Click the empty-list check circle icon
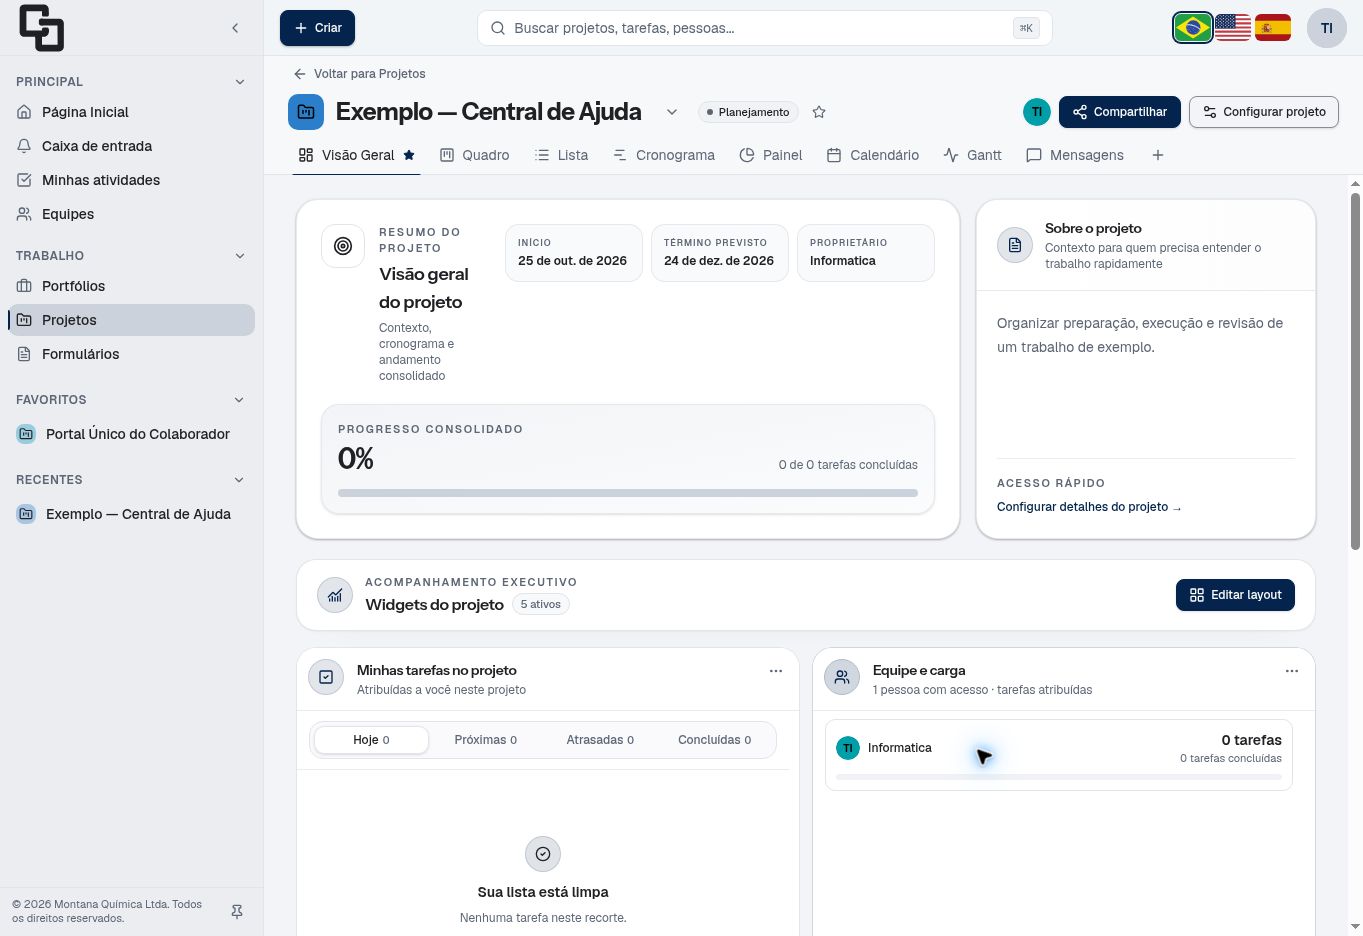This screenshot has height=936, width=1363. pos(543,854)
